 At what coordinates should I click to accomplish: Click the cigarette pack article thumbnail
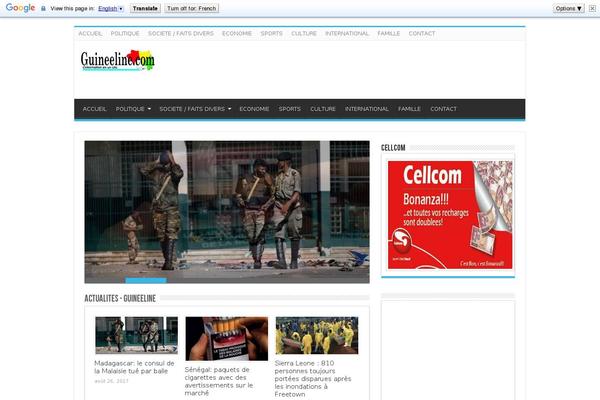[227, 338]
